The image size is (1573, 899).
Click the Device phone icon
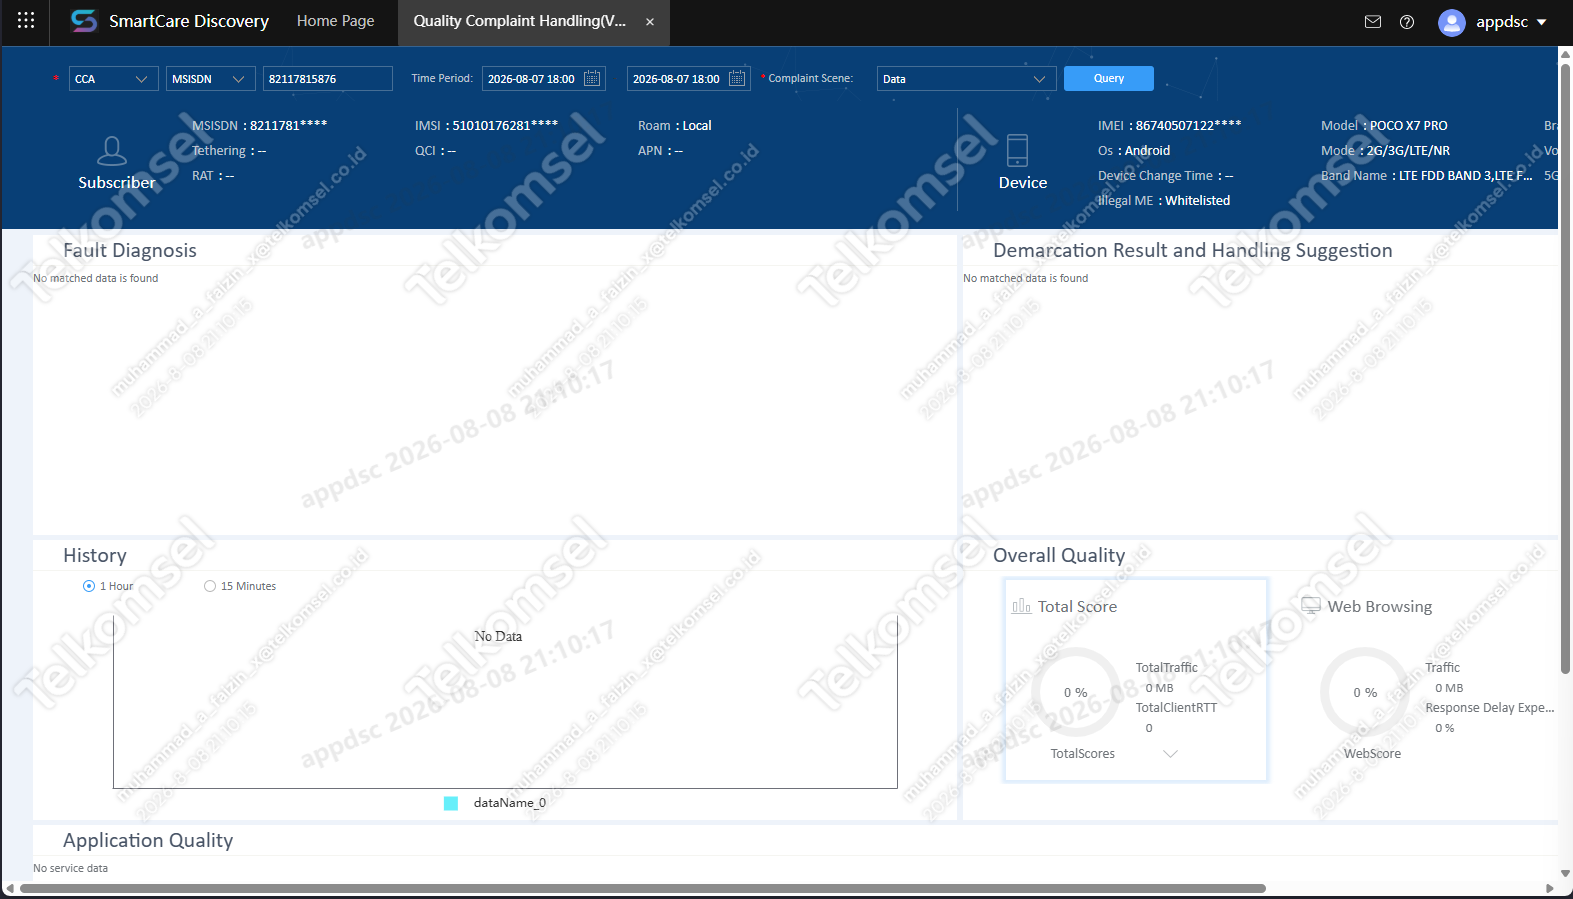coord(1017,150)
